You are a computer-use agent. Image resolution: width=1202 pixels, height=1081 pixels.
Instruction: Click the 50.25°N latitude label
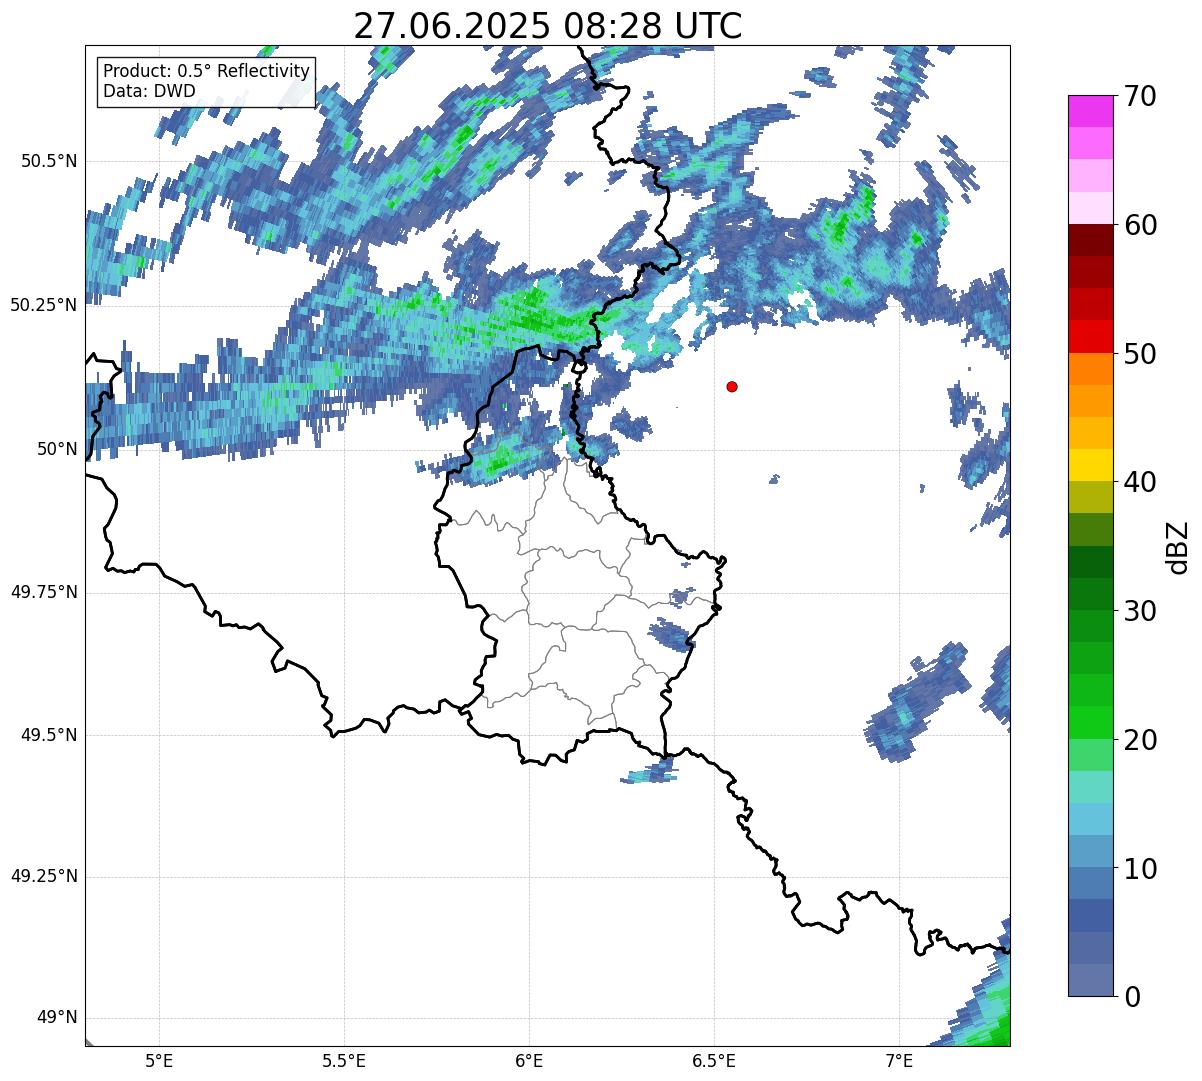pyautogui.click(x=44, y=305)
